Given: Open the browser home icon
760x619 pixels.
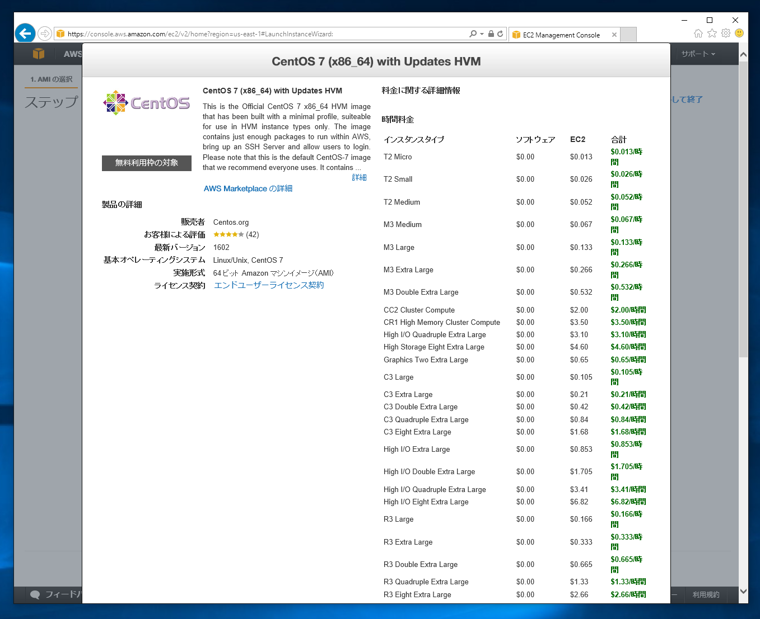Looking at the screenshot, I should click(x=698, y=33).
